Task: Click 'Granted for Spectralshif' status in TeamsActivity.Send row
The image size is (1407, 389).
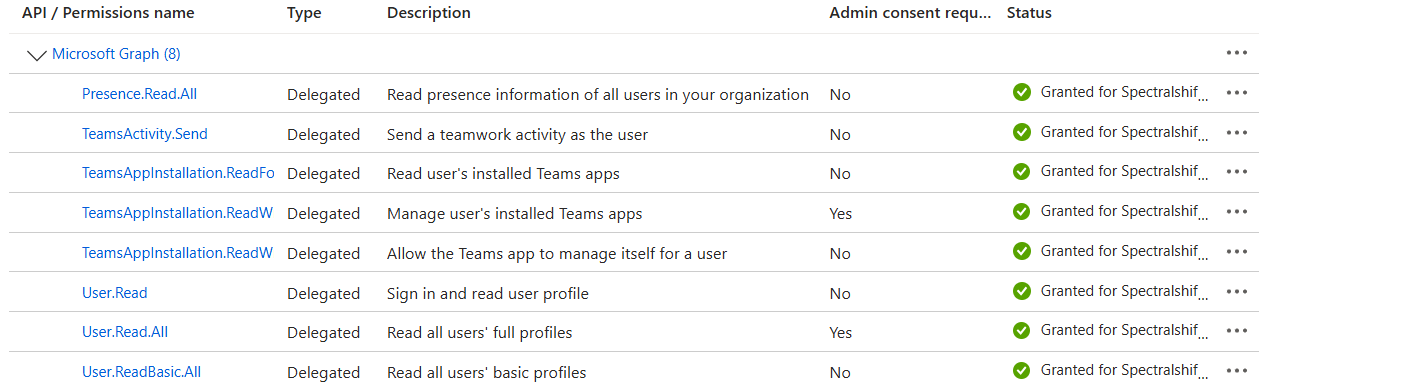Action: pyautogui.click(x=1124, y=132)
